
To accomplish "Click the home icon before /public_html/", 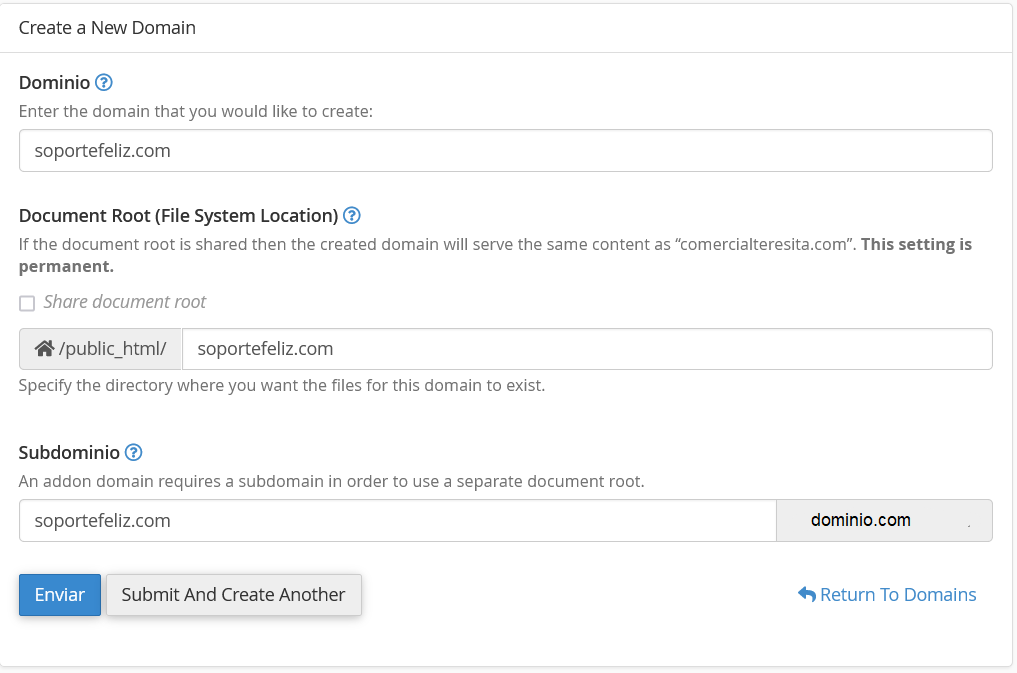I will pyautogui.click(x=44, y=349).
